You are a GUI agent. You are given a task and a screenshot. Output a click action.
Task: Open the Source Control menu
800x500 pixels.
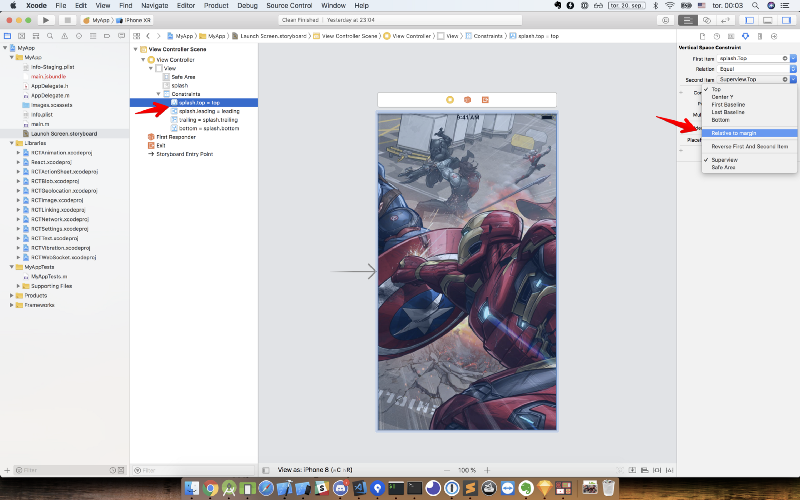click(289, 6)
